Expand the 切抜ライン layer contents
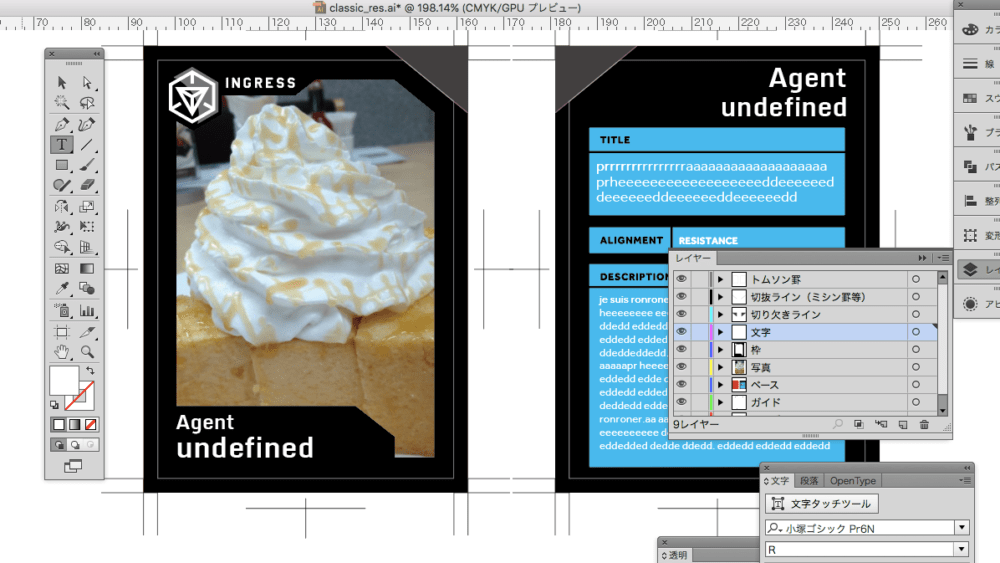This screenshot has width=1000, height=563. point(720,296)
